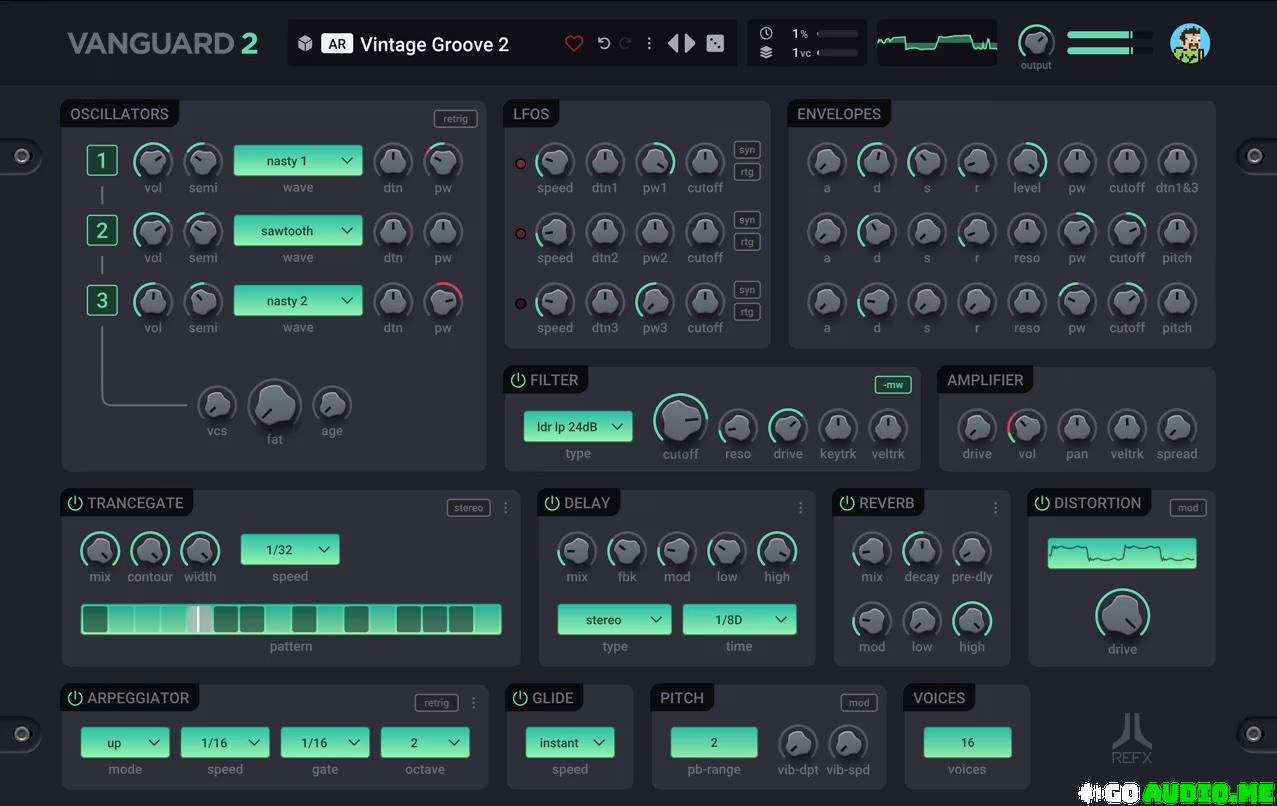This screenshot has width=1277, height=806.
Task: Open the preset three-dot options menu
Action: click(x=649, y=44)
